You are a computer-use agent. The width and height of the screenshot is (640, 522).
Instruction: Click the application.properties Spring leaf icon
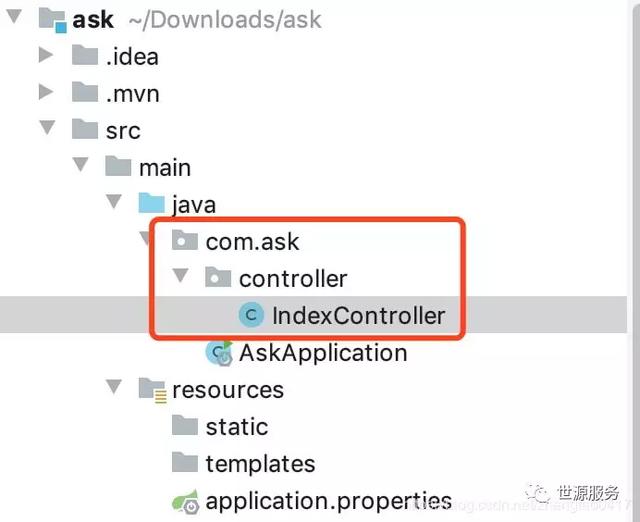tap(184, 501)
